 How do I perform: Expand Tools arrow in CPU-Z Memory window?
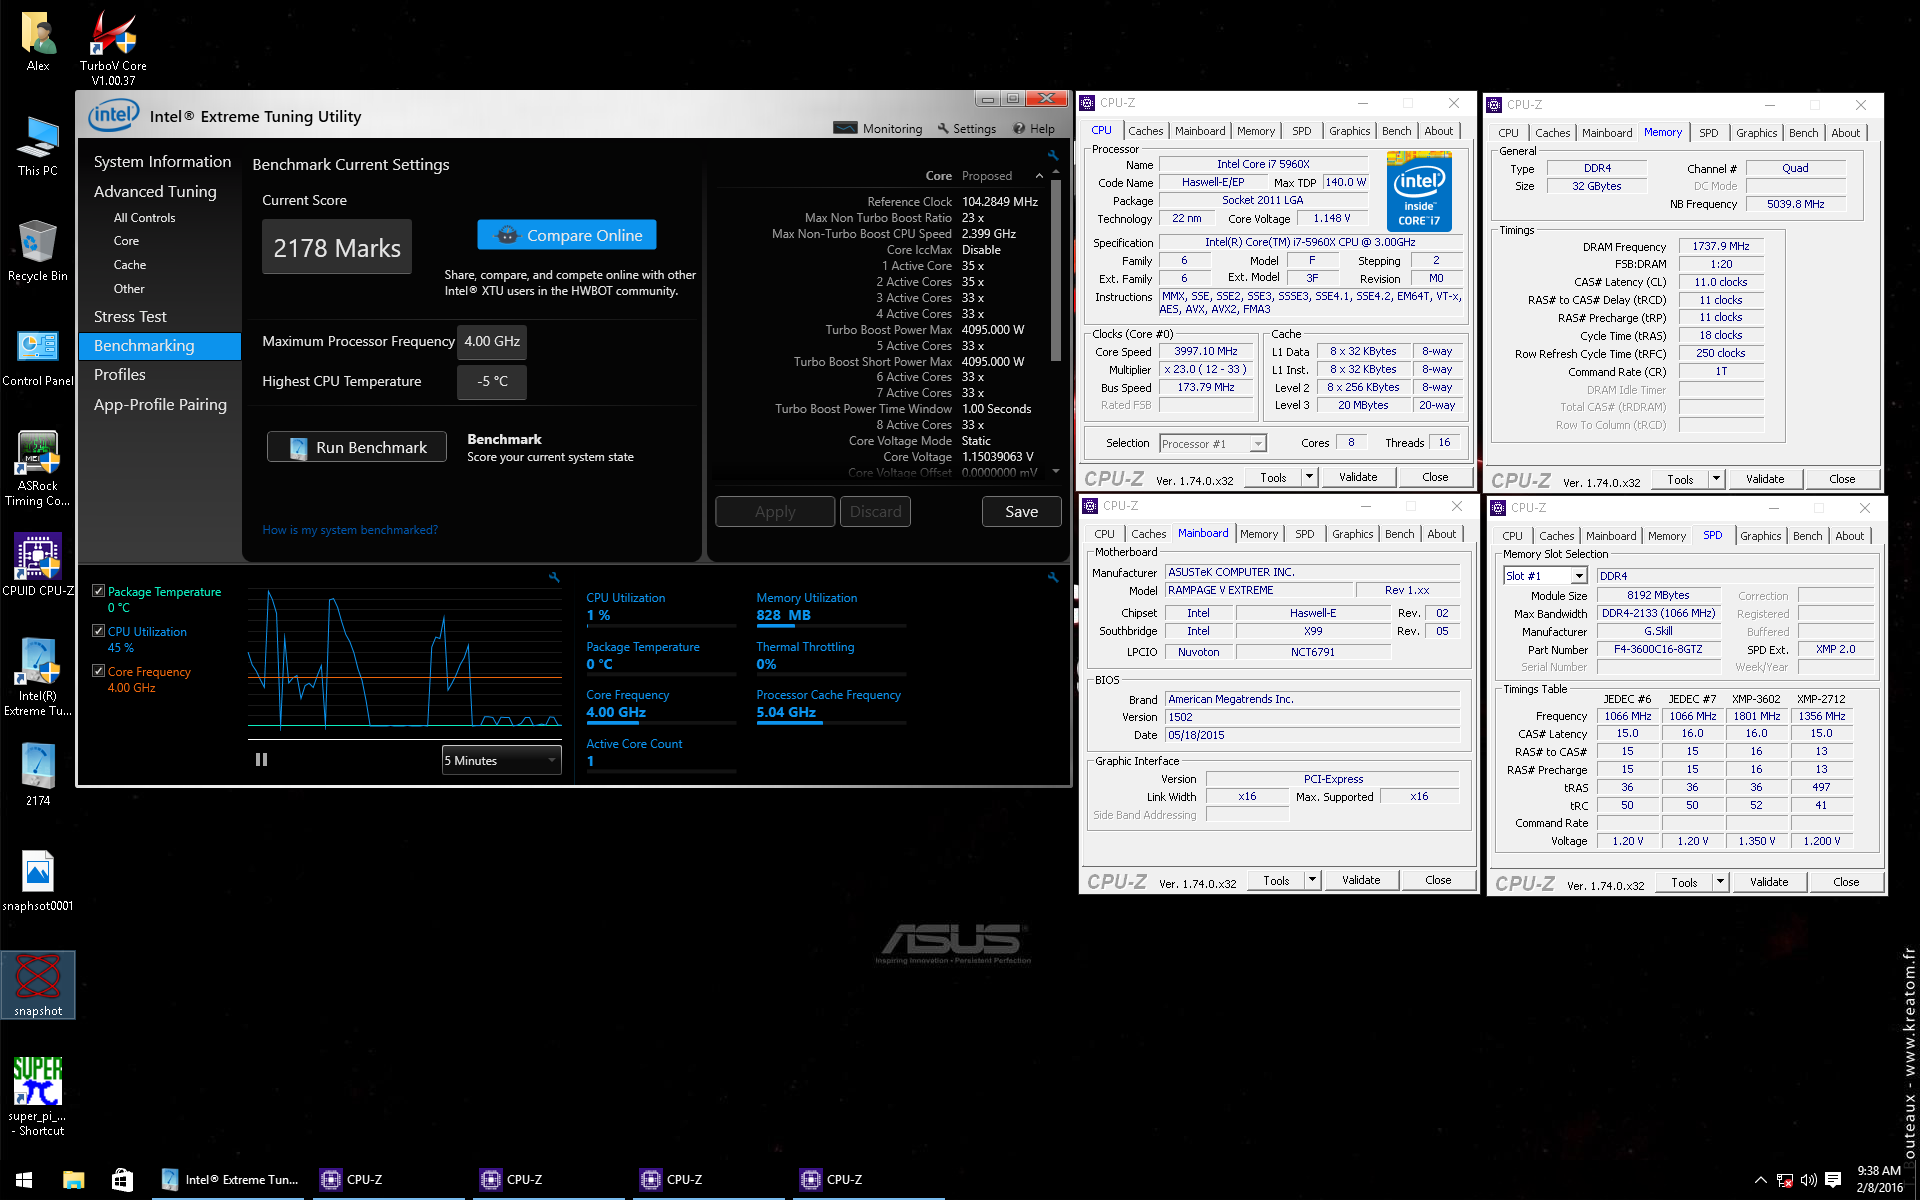point(1716,479)
